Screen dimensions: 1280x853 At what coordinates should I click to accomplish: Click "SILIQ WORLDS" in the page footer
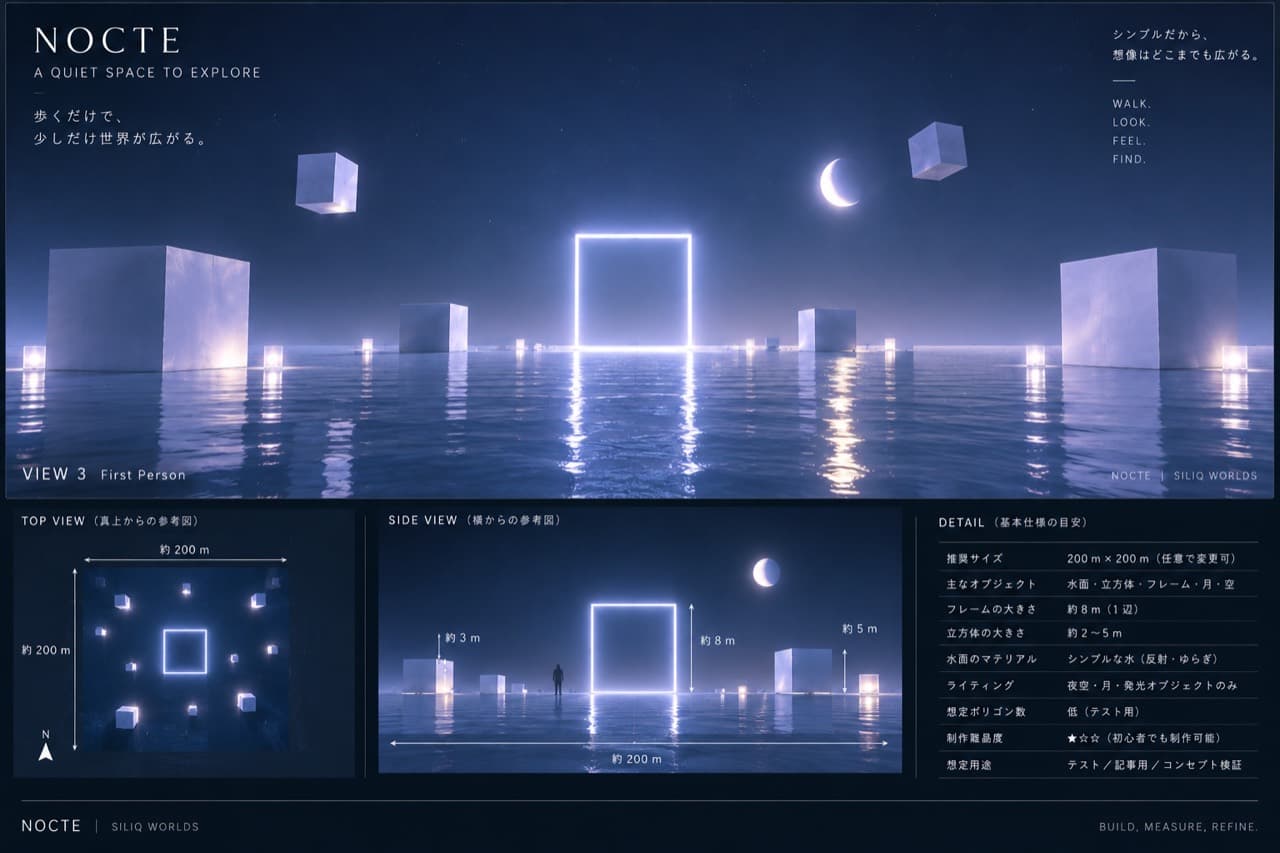click(155, 827)
